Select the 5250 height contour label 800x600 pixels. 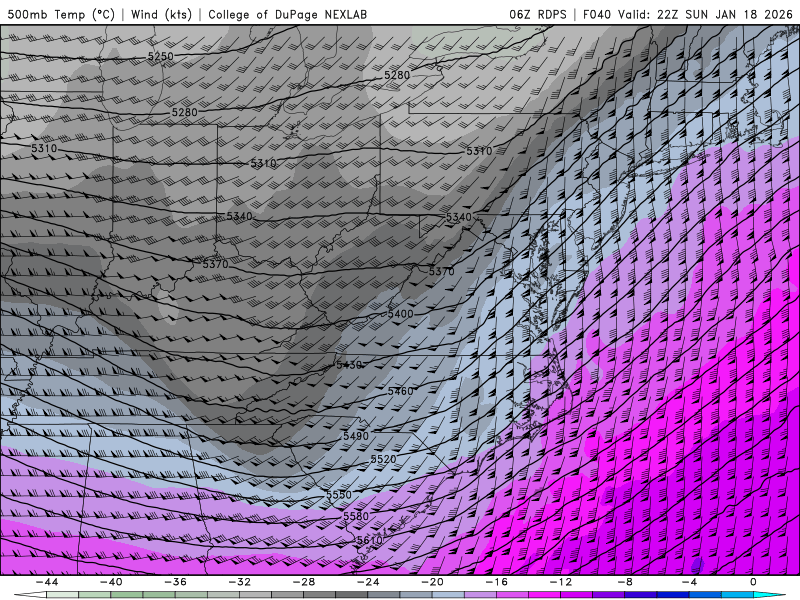coord(161,56)
